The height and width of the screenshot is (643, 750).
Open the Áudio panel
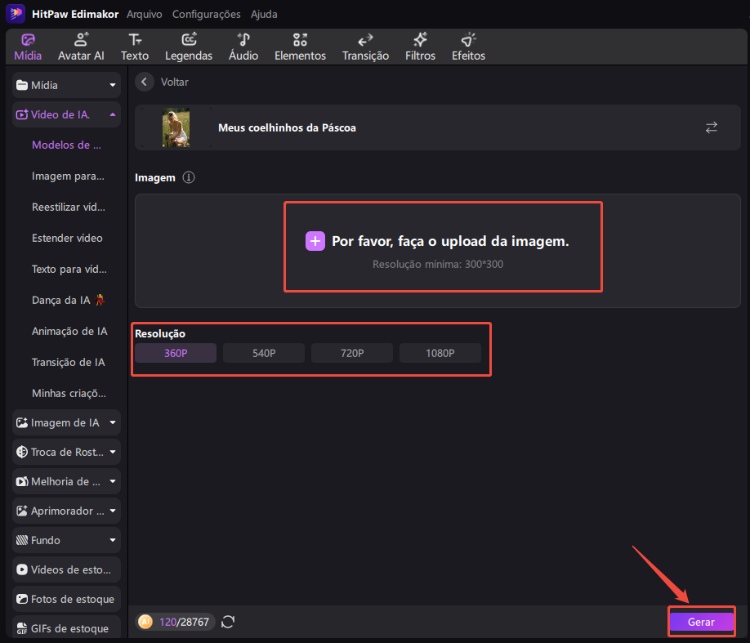coord(243,47)
